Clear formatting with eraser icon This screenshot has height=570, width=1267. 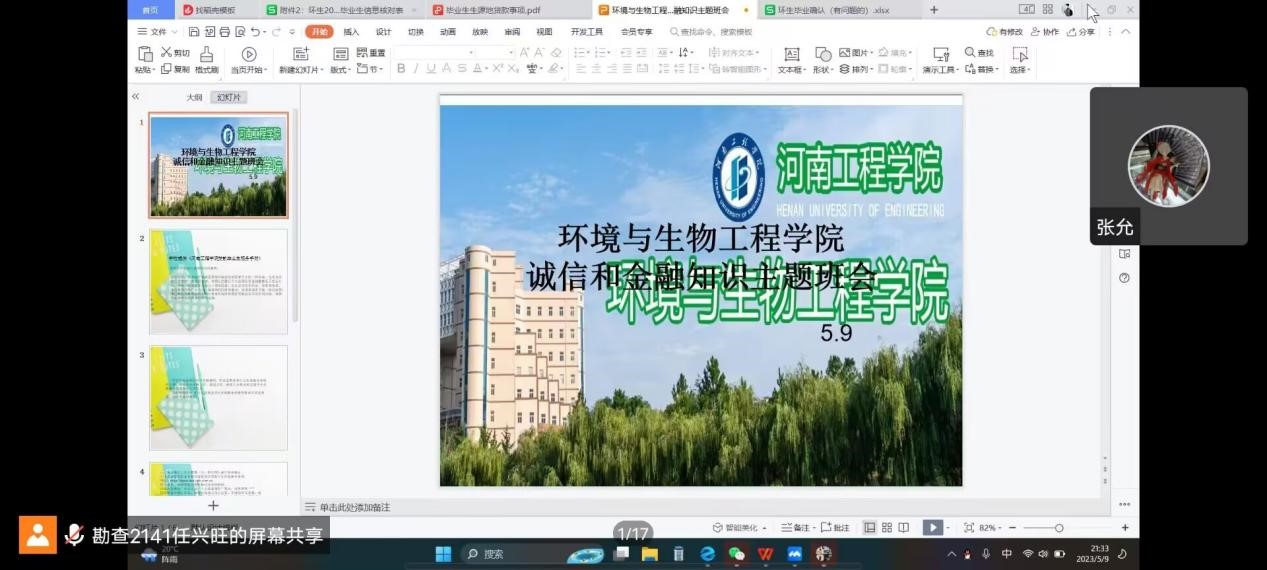[x=555, y=52]
